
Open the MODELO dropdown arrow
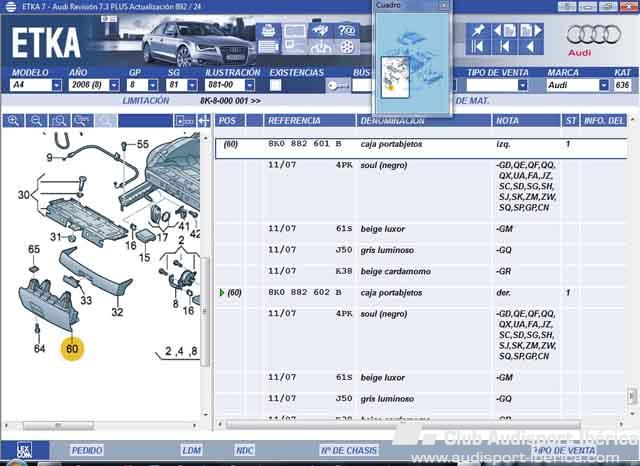(57, 85)
